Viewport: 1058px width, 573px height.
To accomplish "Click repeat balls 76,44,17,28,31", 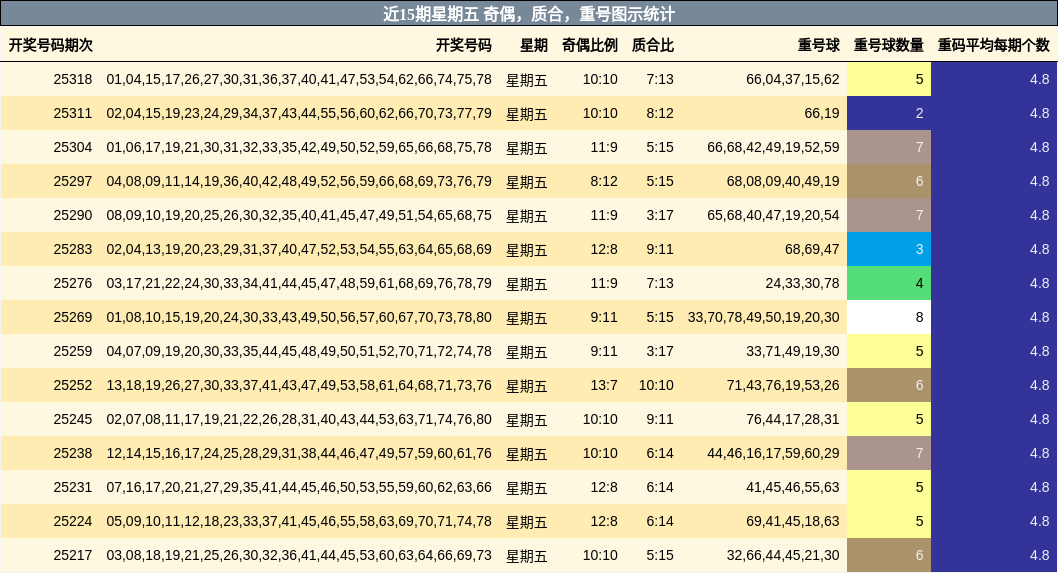I will 793,419.
